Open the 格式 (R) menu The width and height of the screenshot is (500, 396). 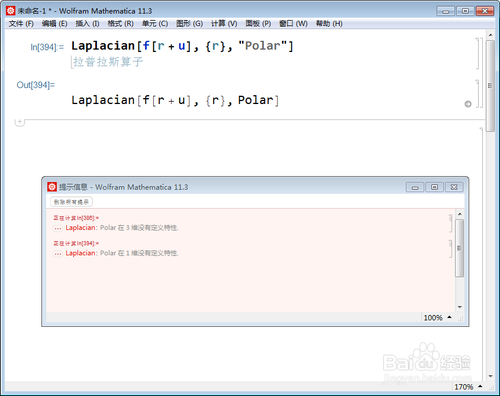point(120,24)
